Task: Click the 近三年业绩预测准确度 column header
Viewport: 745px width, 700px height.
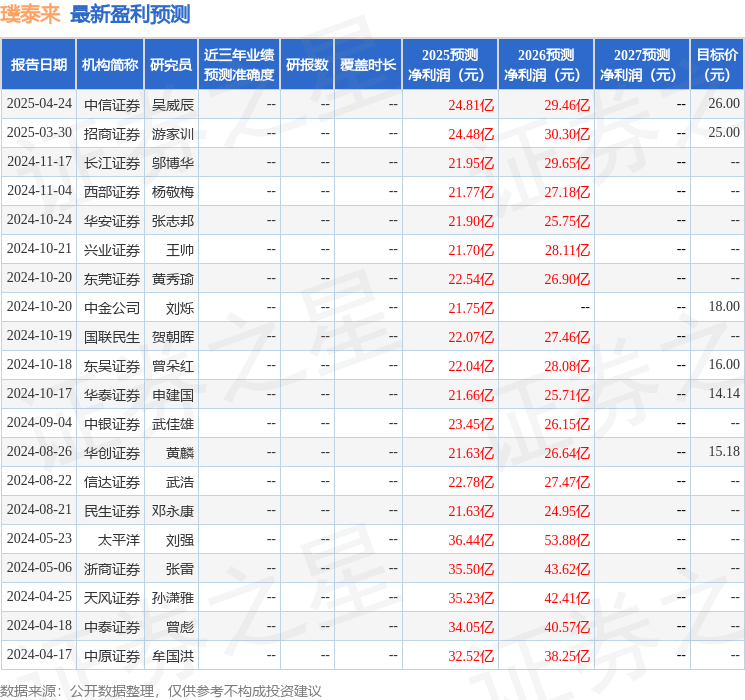Action: pyautogui.click(x=239, y=64)
